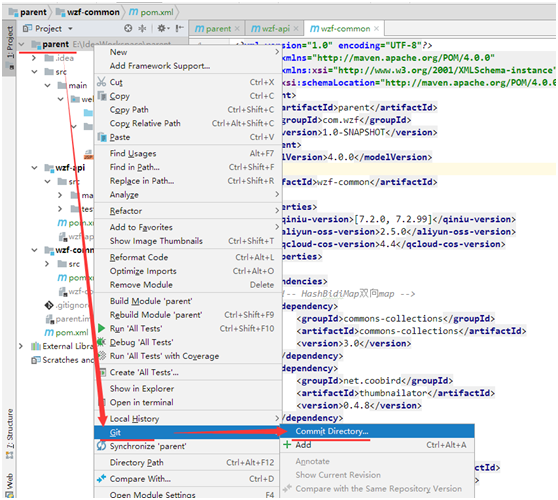Image resolution: width=558 pixels, height=500 pixels.
Task: Collapse the parent root node
Action: tap(21, 44)
